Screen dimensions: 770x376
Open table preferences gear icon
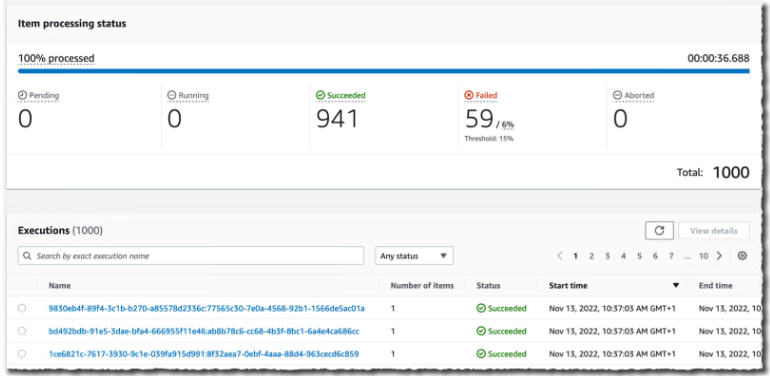pyautogui.click(x=742, y=256)
